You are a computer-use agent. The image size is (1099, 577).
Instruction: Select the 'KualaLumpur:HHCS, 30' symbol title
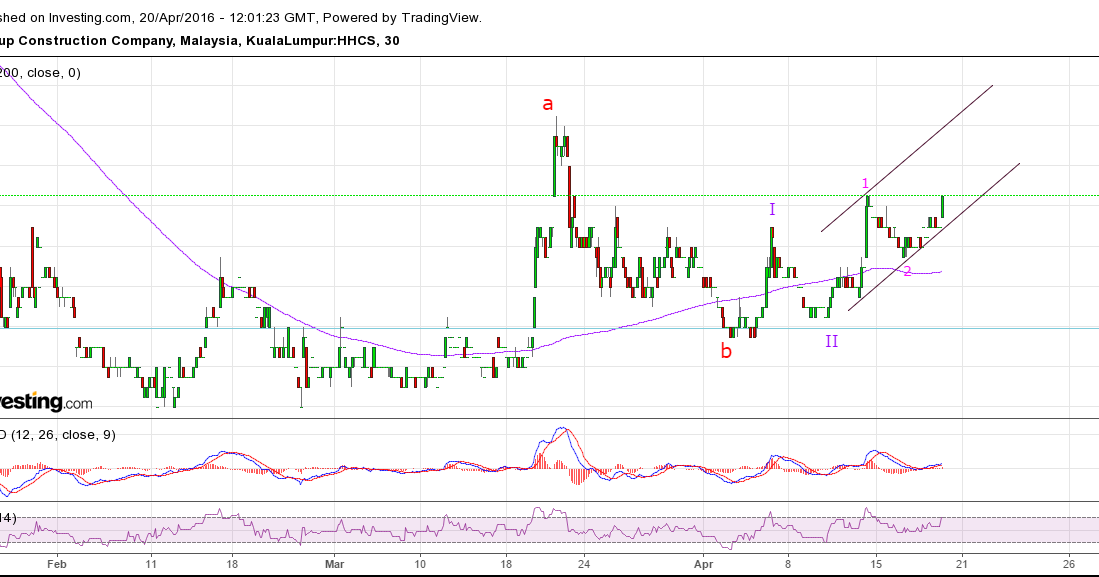pos(322,41)
